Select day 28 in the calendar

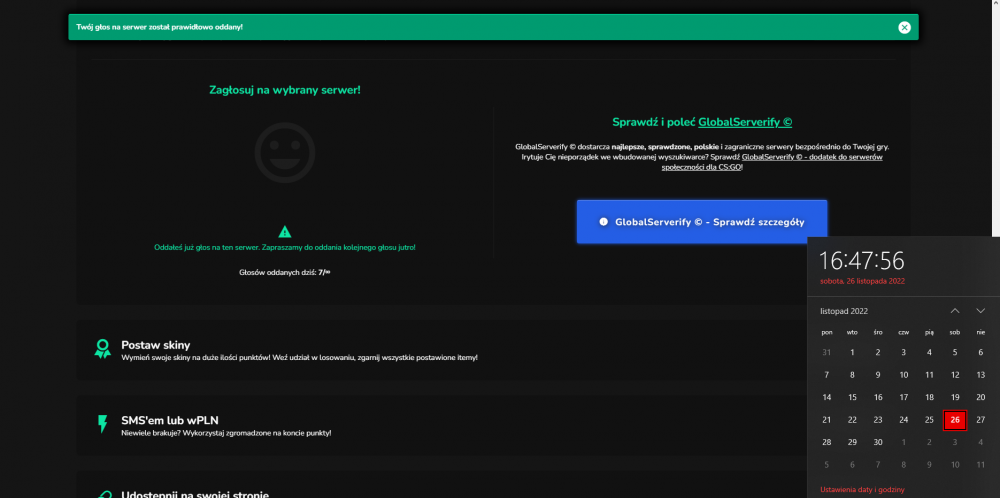pos(827,443)
